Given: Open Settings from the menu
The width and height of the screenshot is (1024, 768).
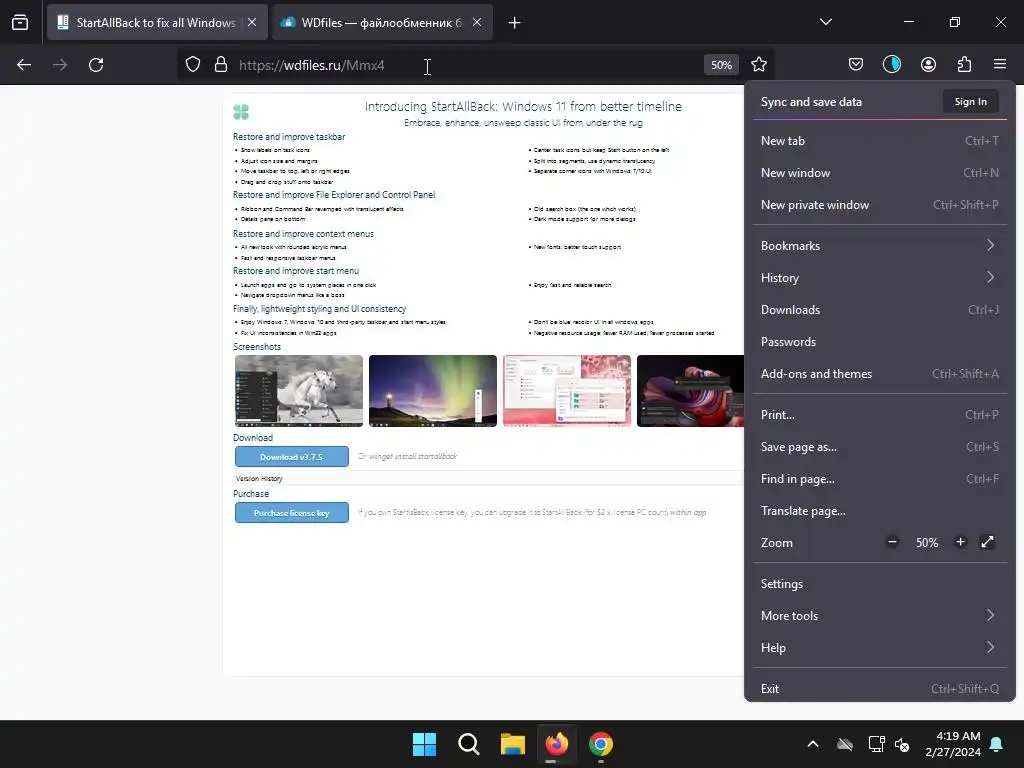Looking at the screenshot, I should [x=880, y=584].
